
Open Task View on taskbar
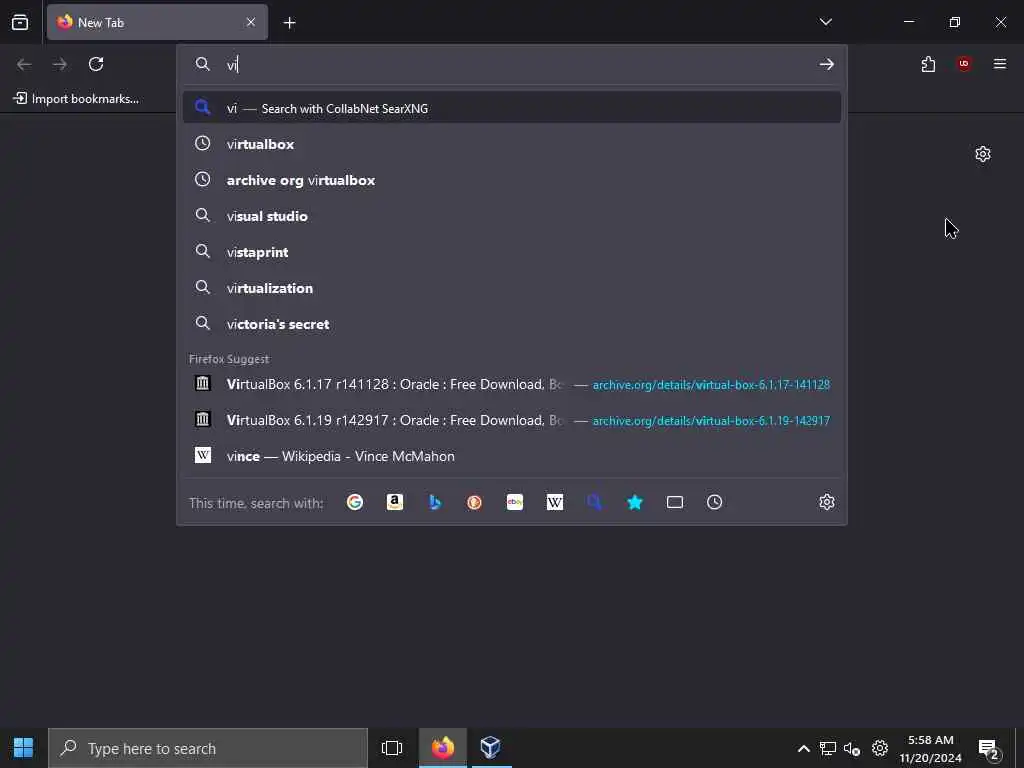(x=392, y=748)
